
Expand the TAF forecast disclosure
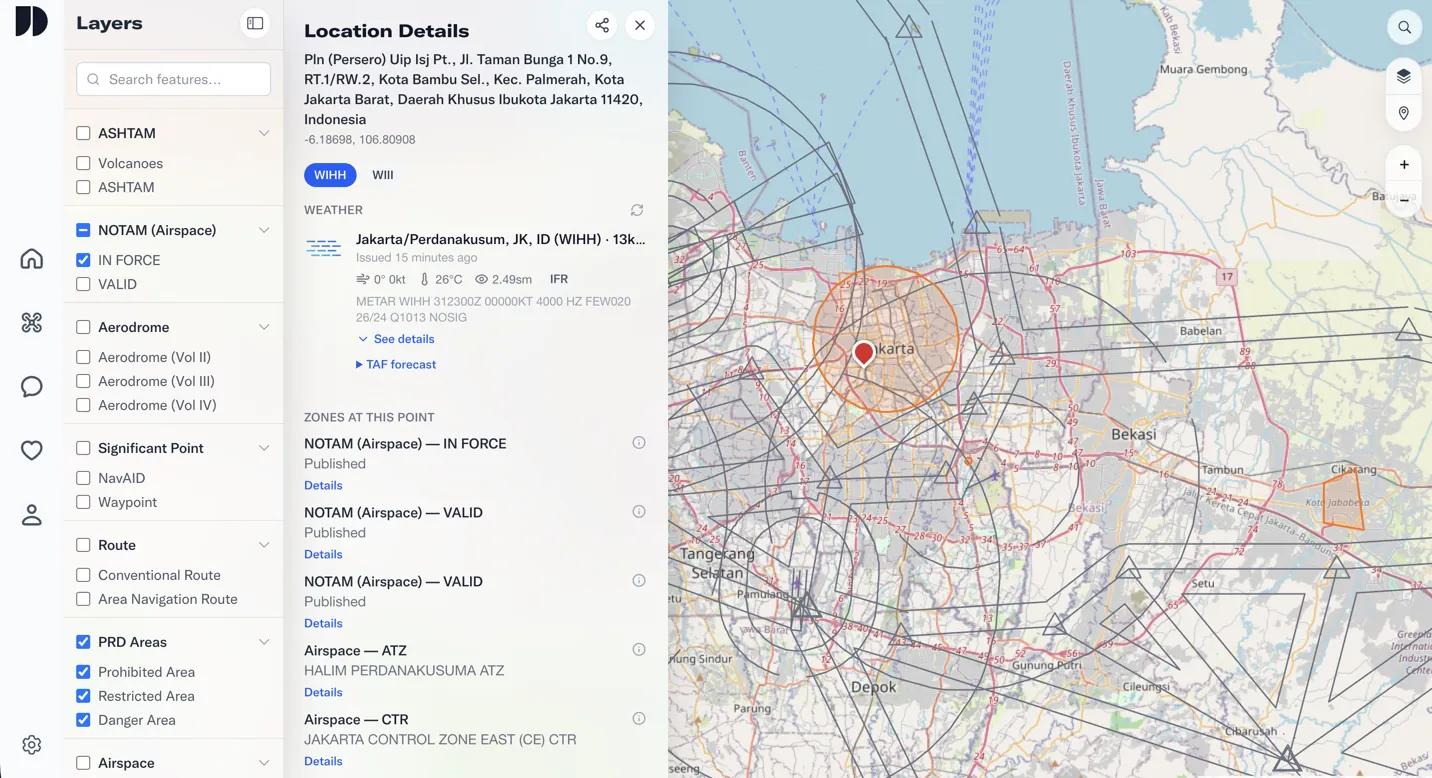click(396, 364)
